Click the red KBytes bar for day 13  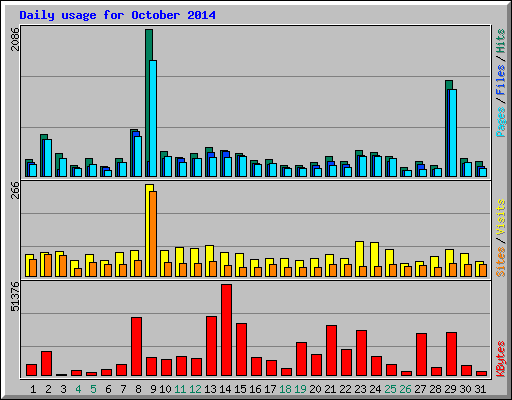(x=211, y=346)
